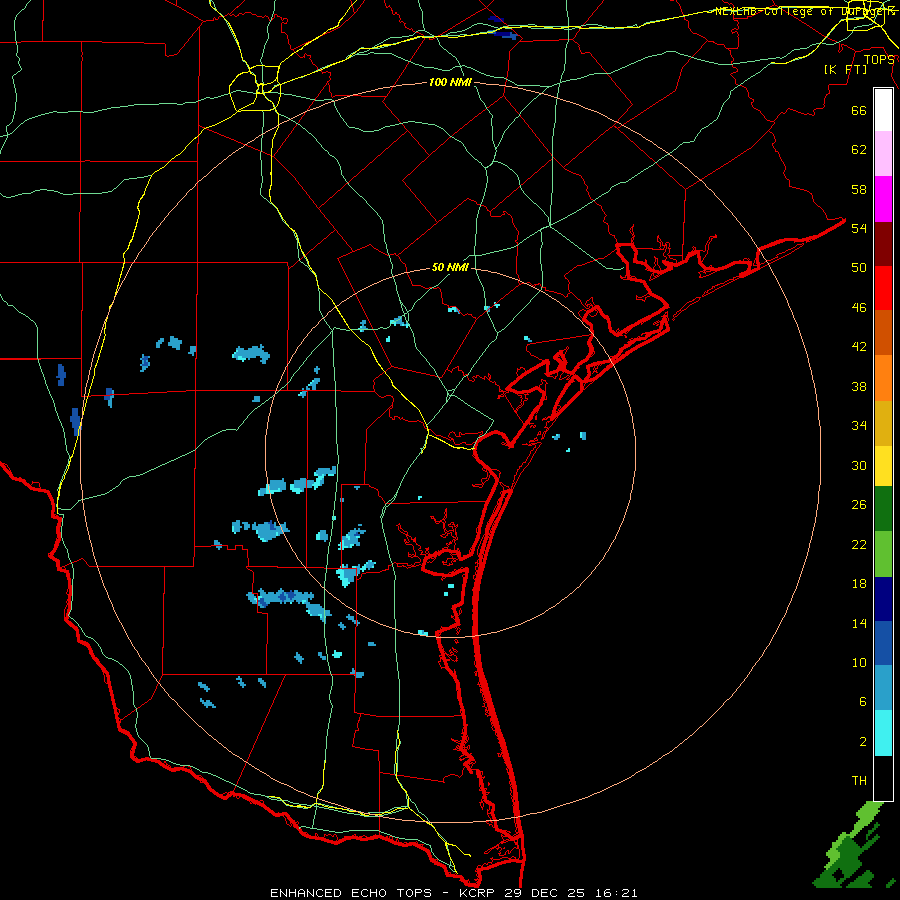This screenshot has height=900, width=900.
Task: Click the magenta legend swatch
Action: point(883,199)
